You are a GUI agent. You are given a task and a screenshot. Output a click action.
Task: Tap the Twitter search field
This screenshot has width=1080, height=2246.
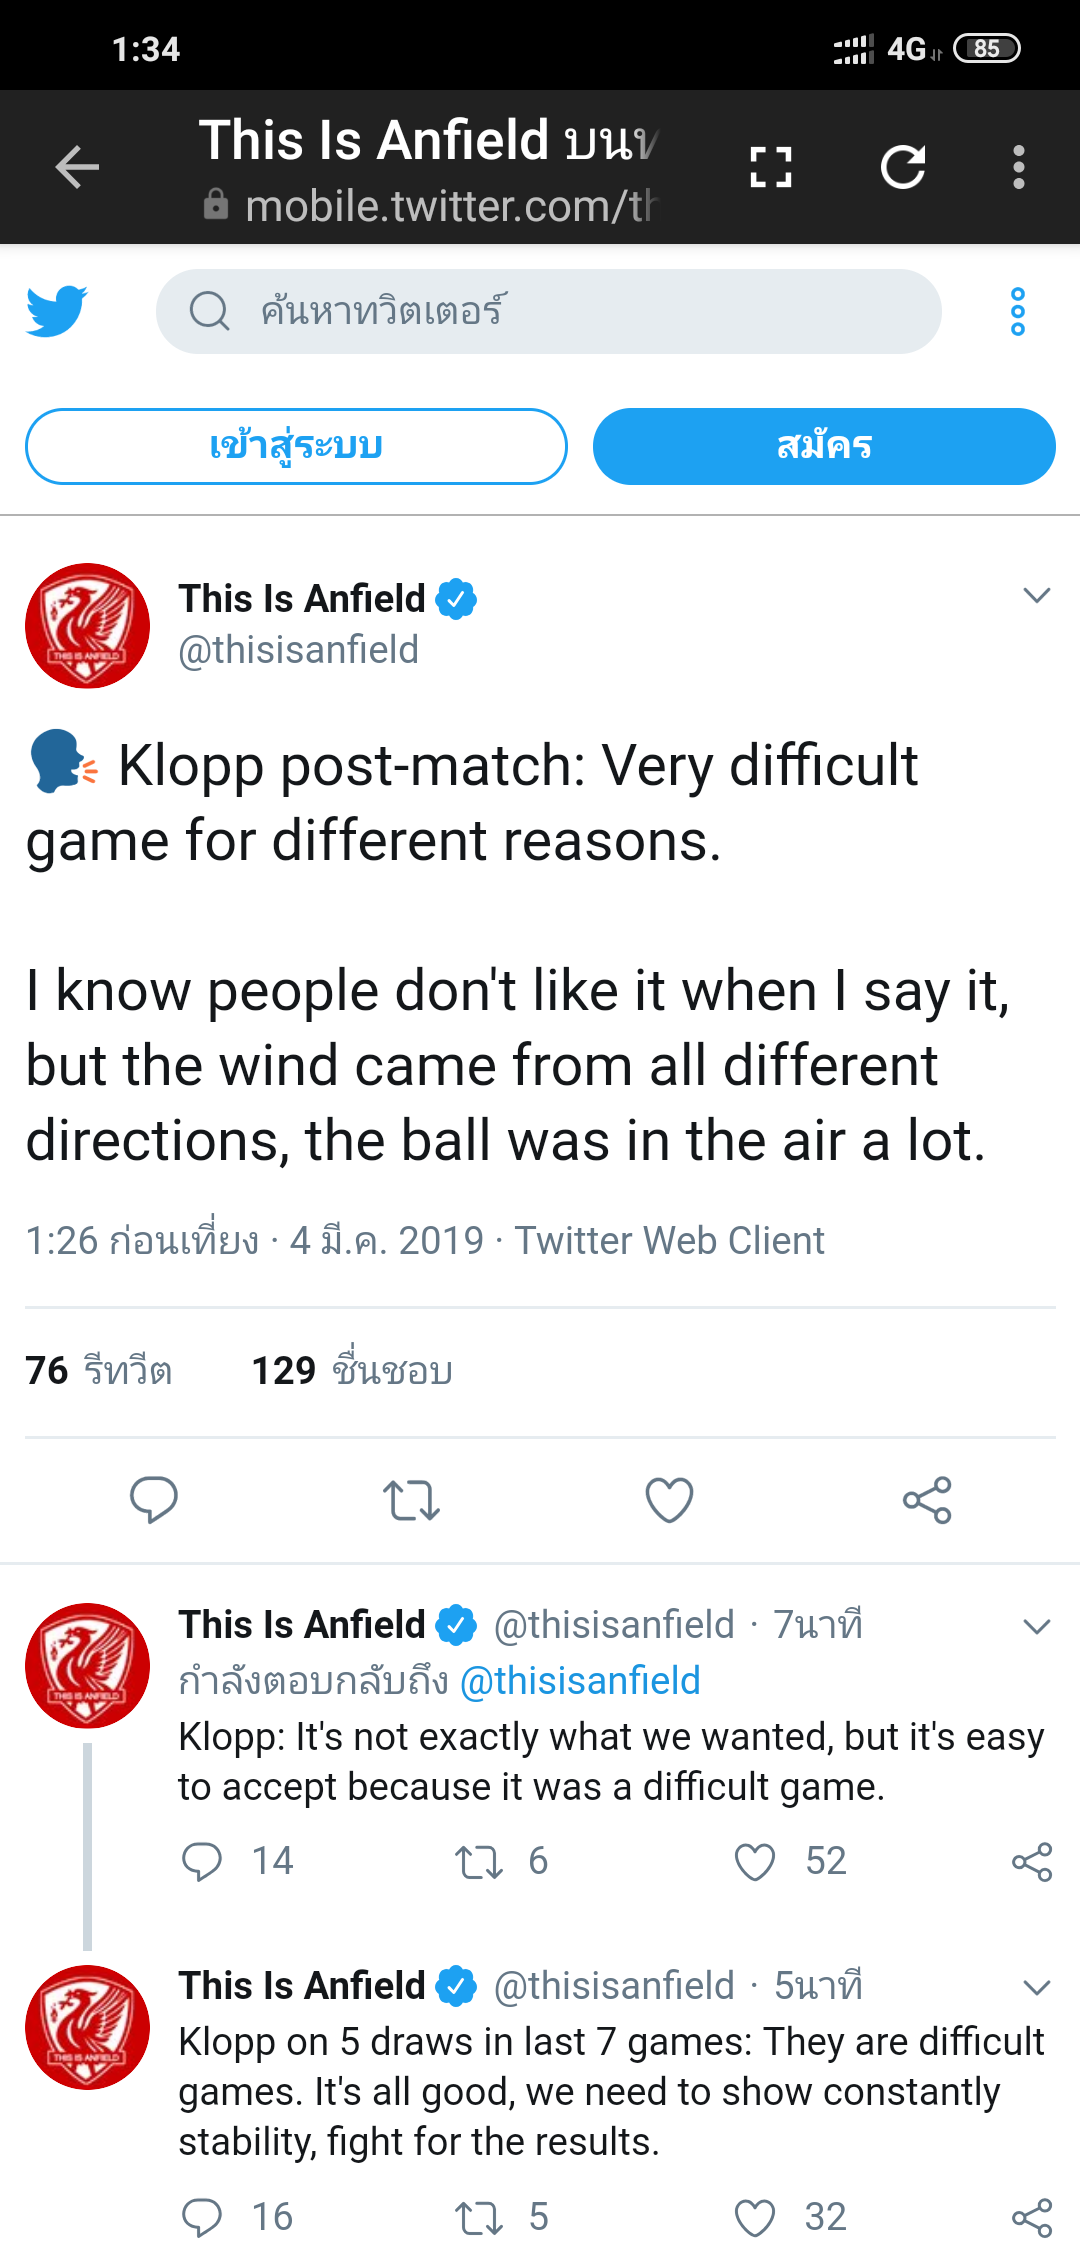coord(548,311)
